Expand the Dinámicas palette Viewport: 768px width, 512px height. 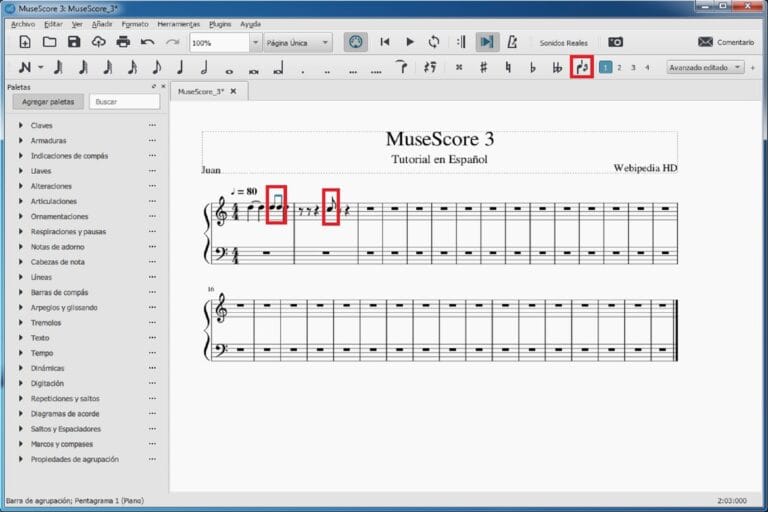tap(21, 368)
